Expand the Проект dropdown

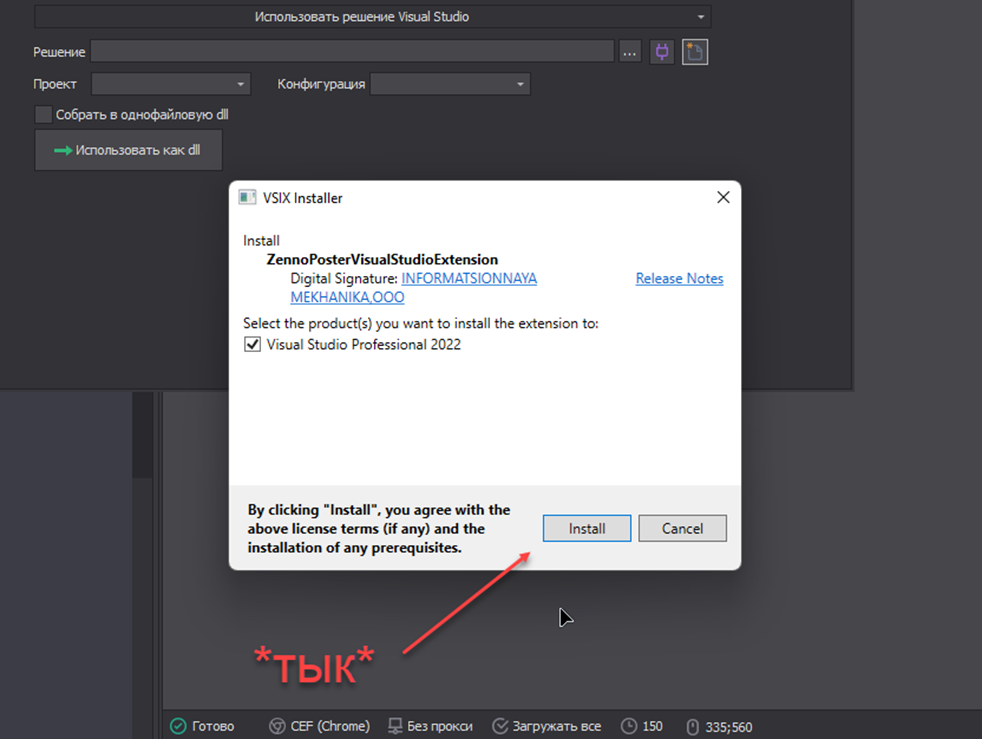click(x=171, y=84)
